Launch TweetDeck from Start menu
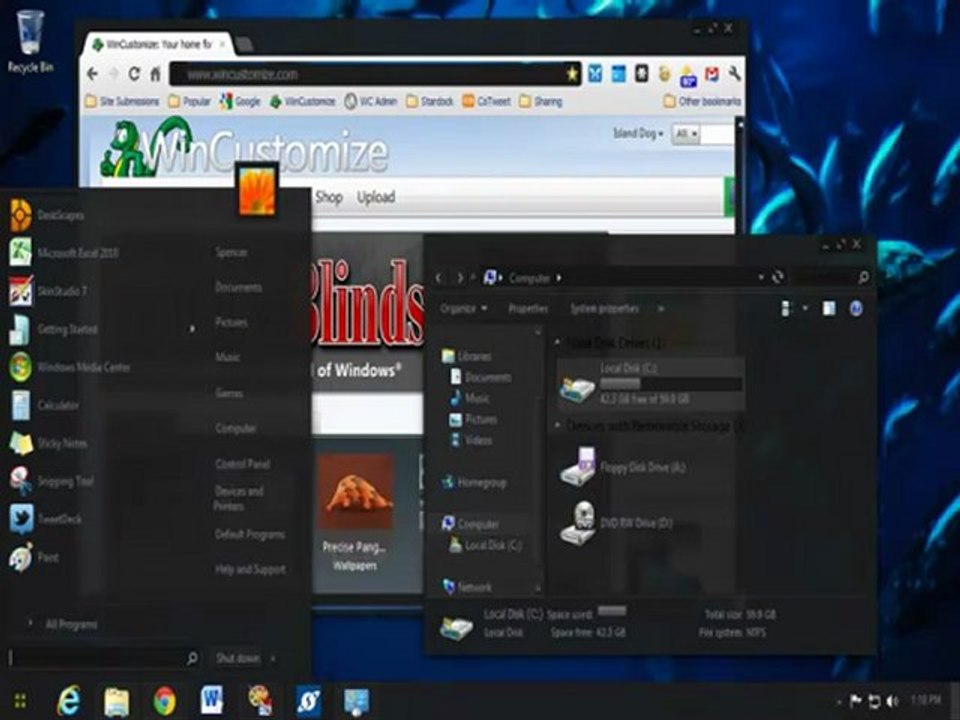960x720 pixels. [x=46, y=519]
